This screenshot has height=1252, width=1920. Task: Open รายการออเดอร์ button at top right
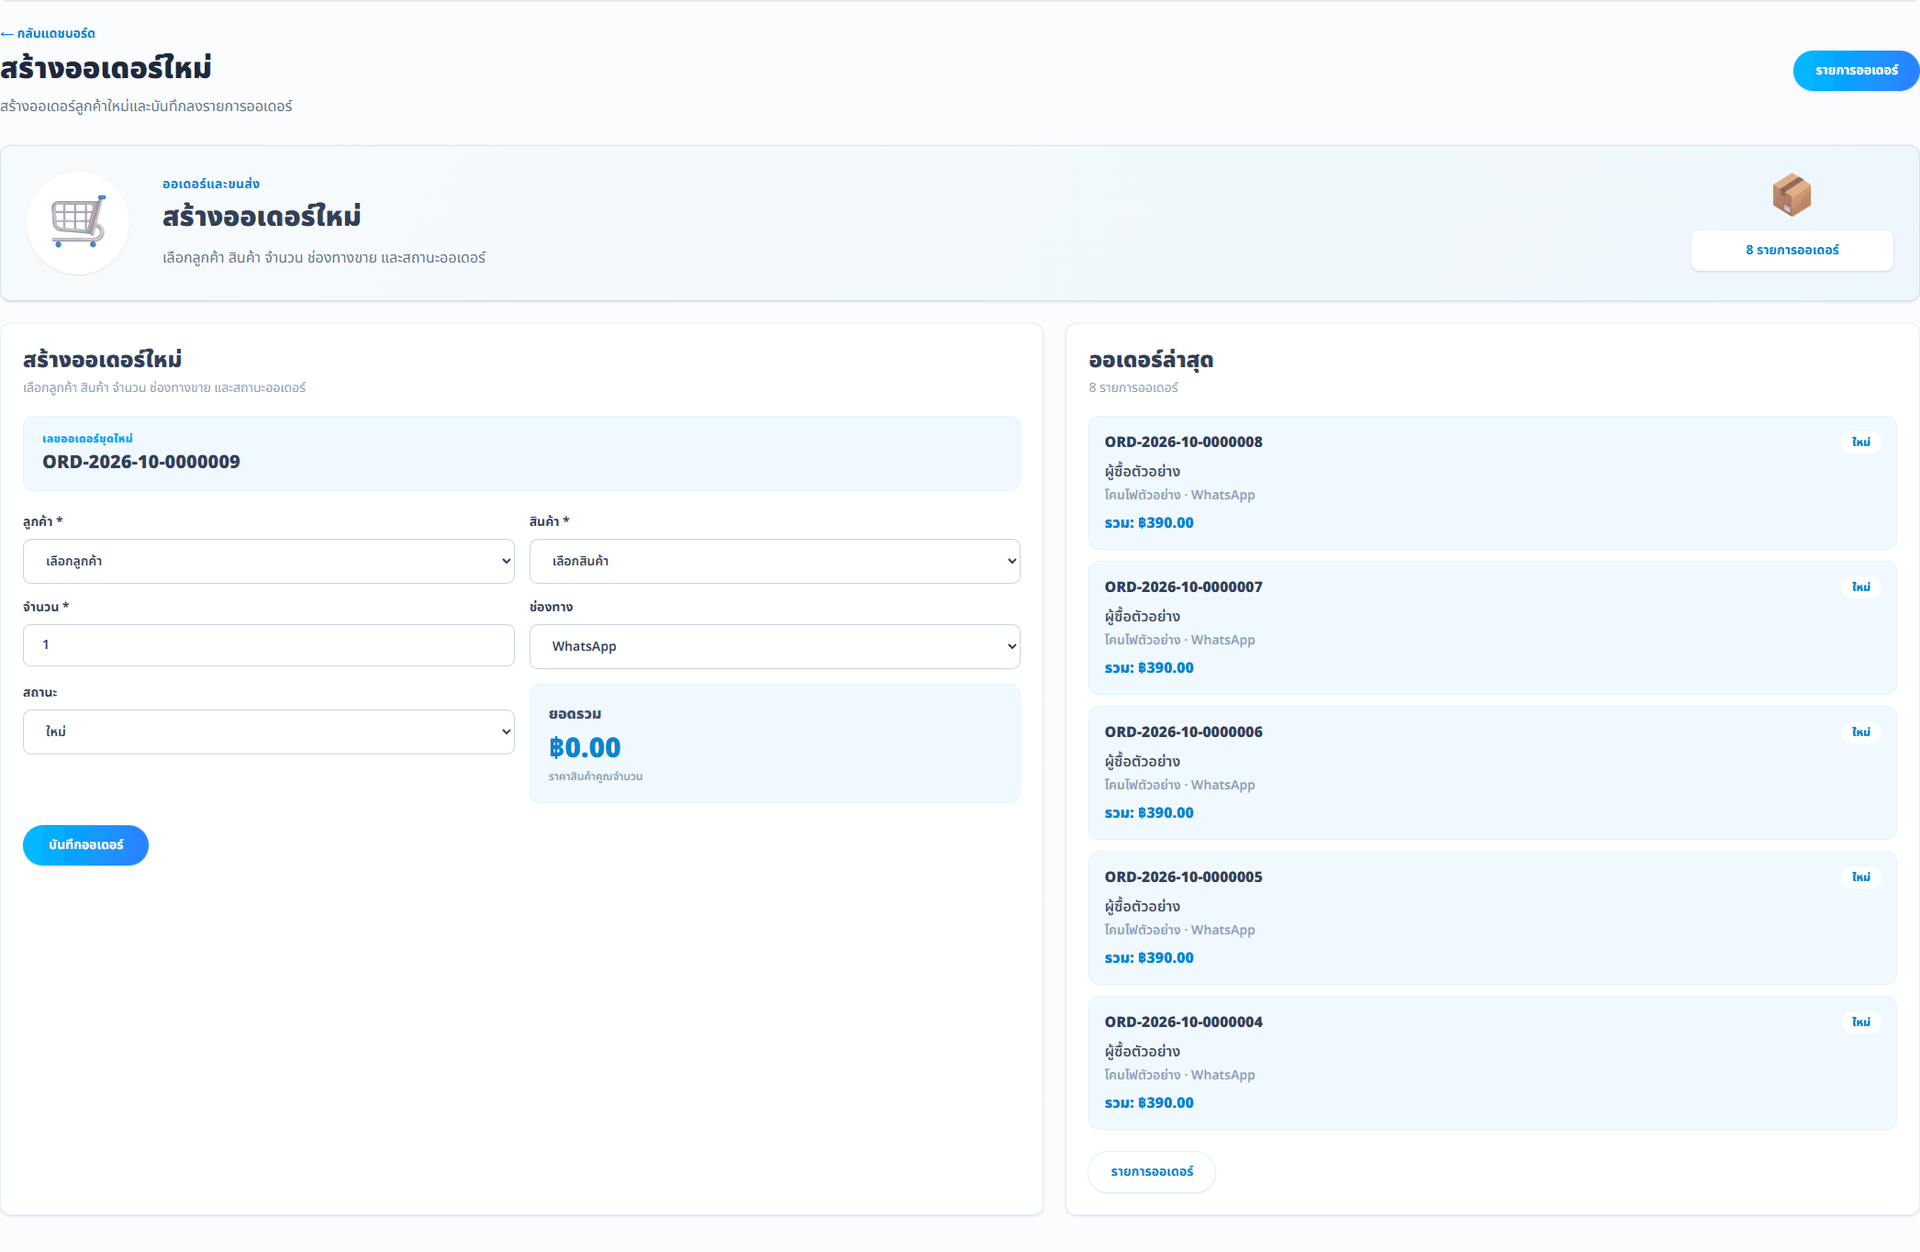(1856, 71)
